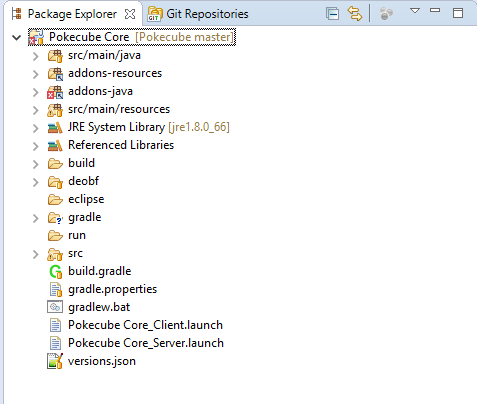Screen dimensions: 477x404
Task: Click the gradlew.bat batch file icon
Action: click(x=55, y=307)
